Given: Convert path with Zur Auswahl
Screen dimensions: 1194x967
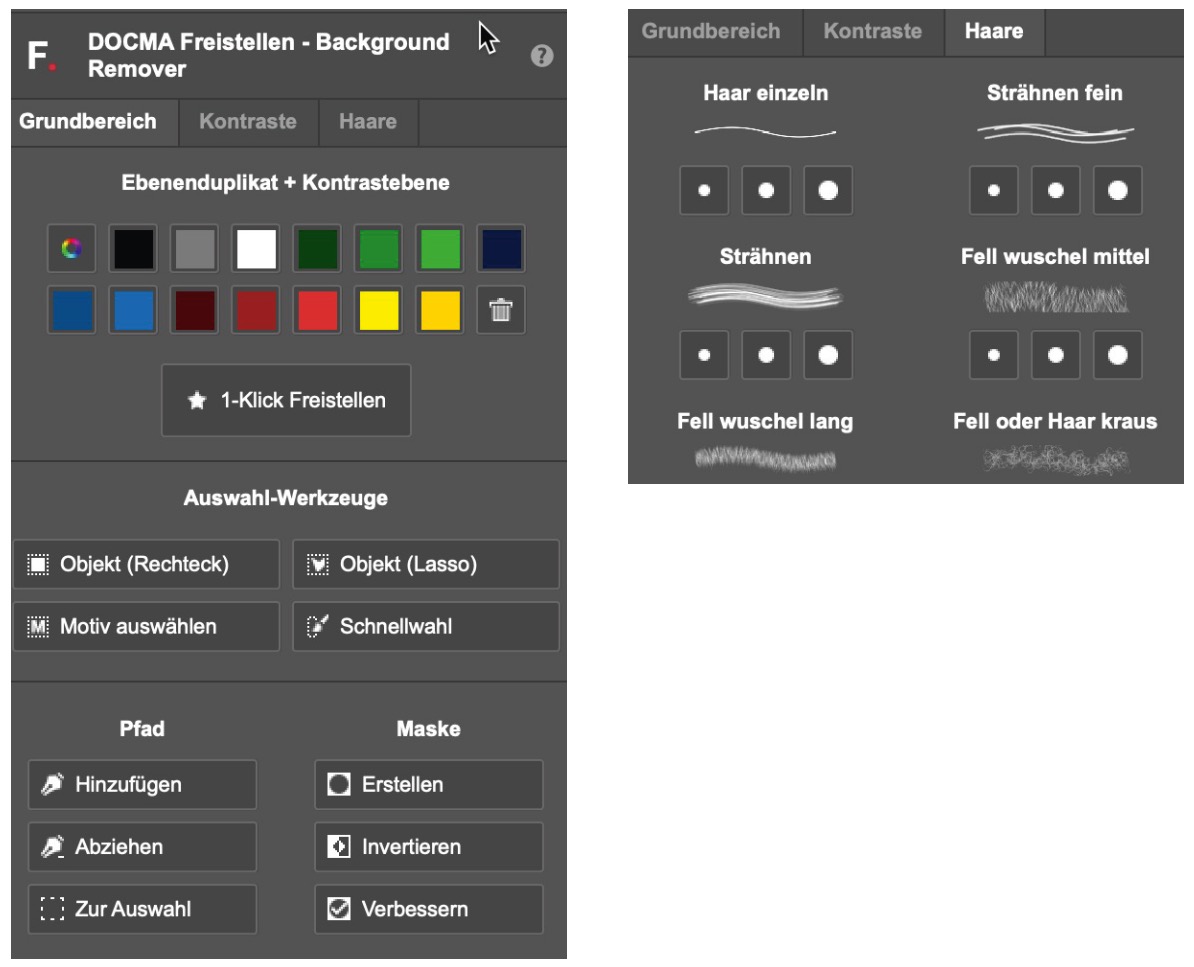Looking at the screenshot, I should [x=142, y=909].
